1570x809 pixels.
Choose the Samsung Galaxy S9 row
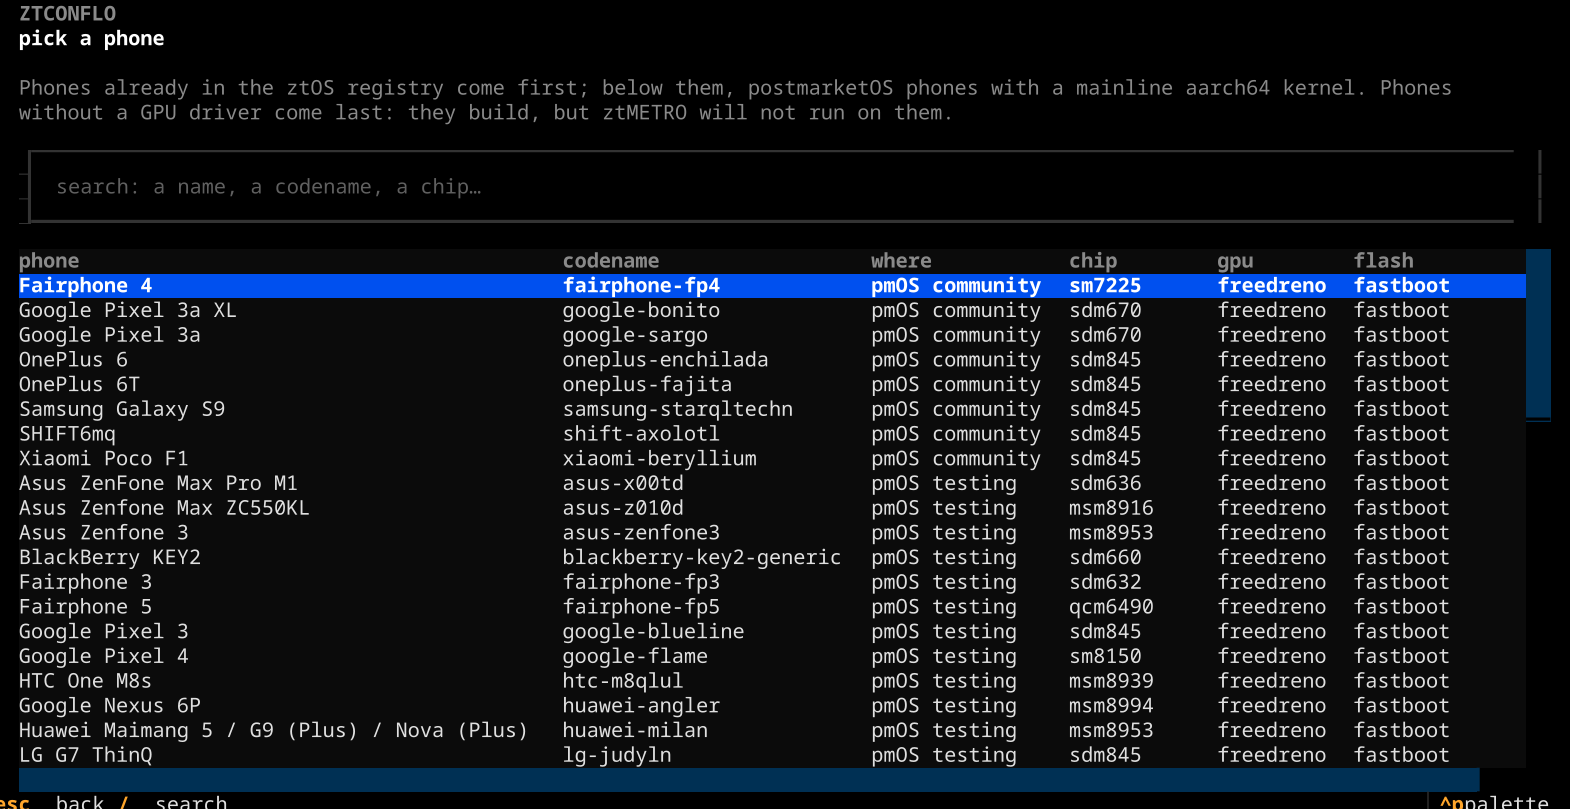(772, 409)
